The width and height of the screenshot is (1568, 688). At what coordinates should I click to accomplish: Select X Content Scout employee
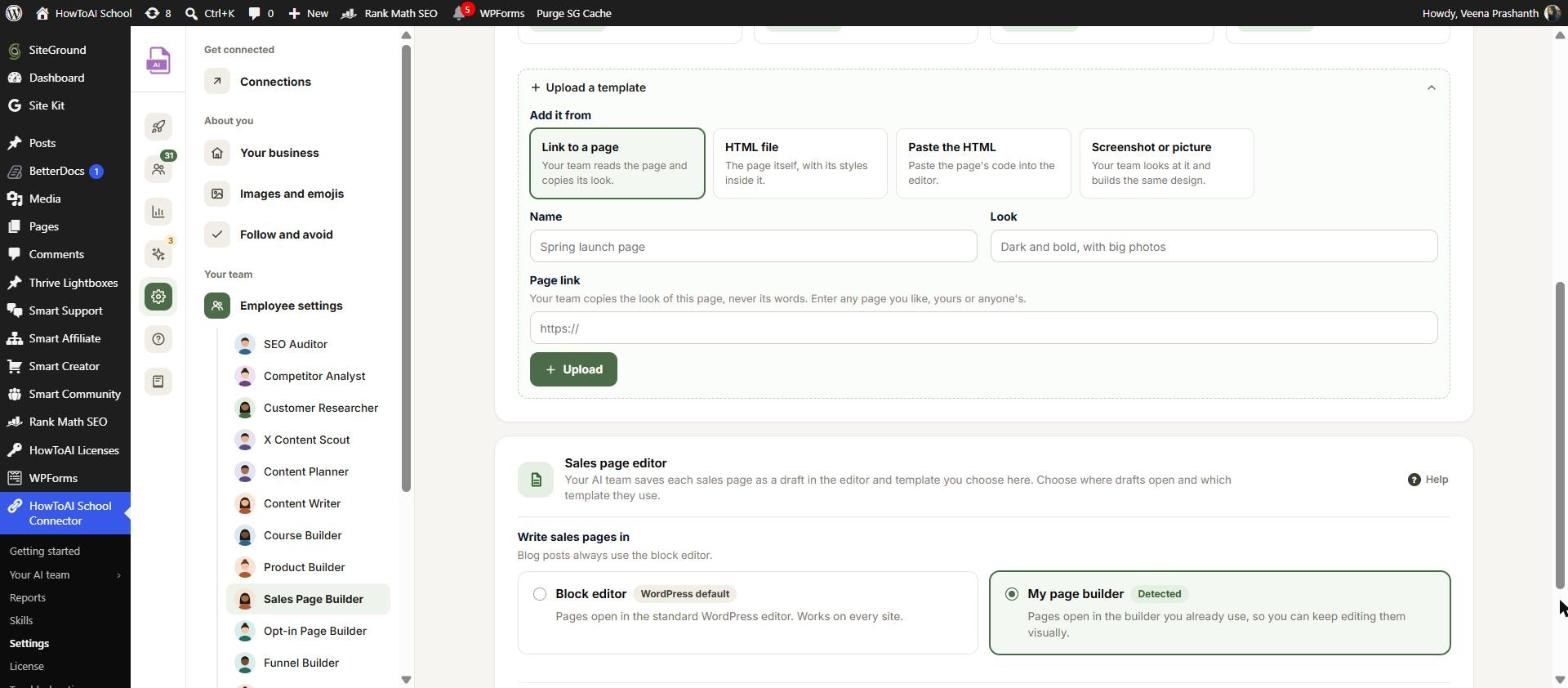[x=308, y=441]
